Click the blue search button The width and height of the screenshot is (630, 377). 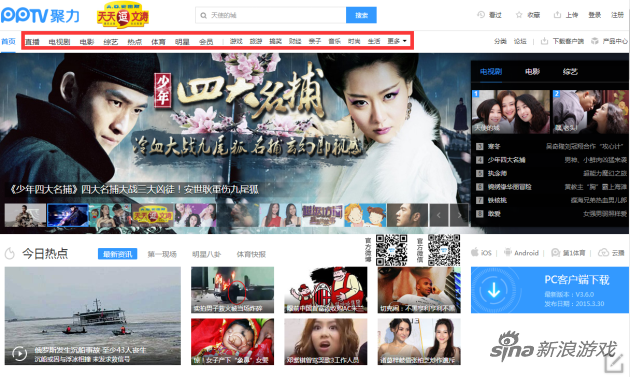361,15
